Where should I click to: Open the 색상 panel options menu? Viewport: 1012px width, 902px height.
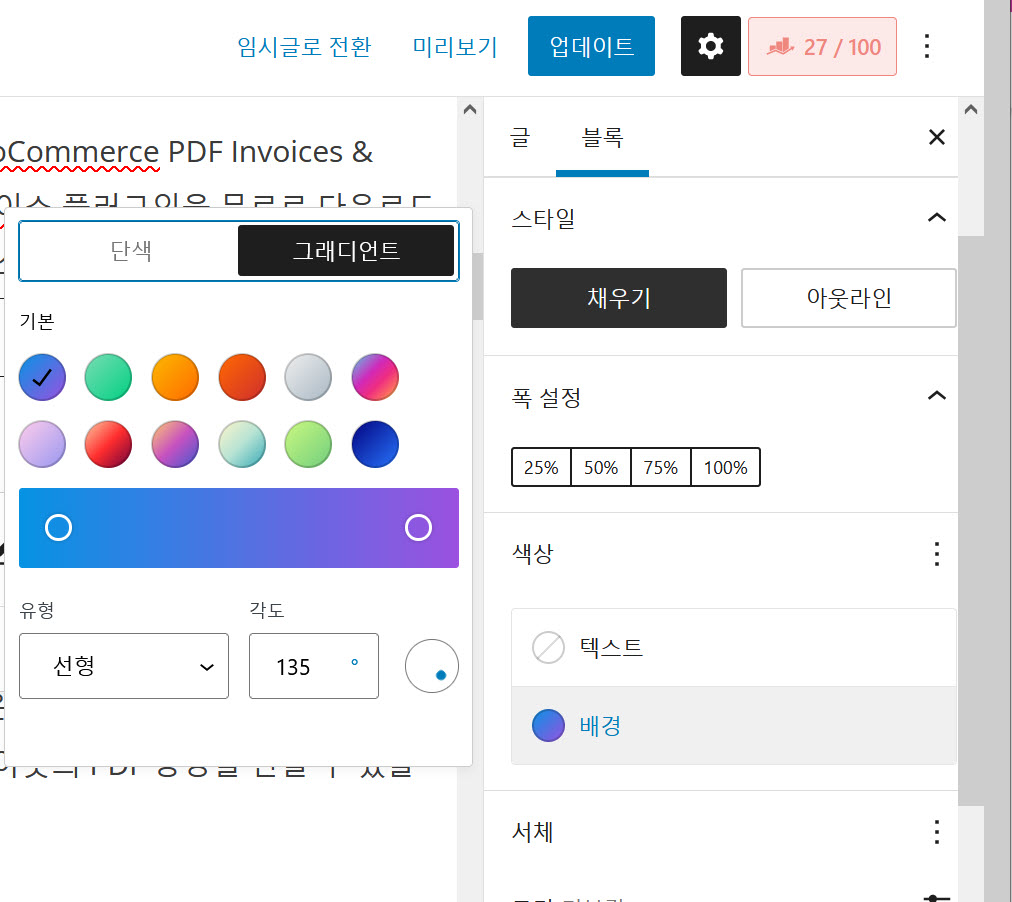pyautogui.click(x=936, y=554)
